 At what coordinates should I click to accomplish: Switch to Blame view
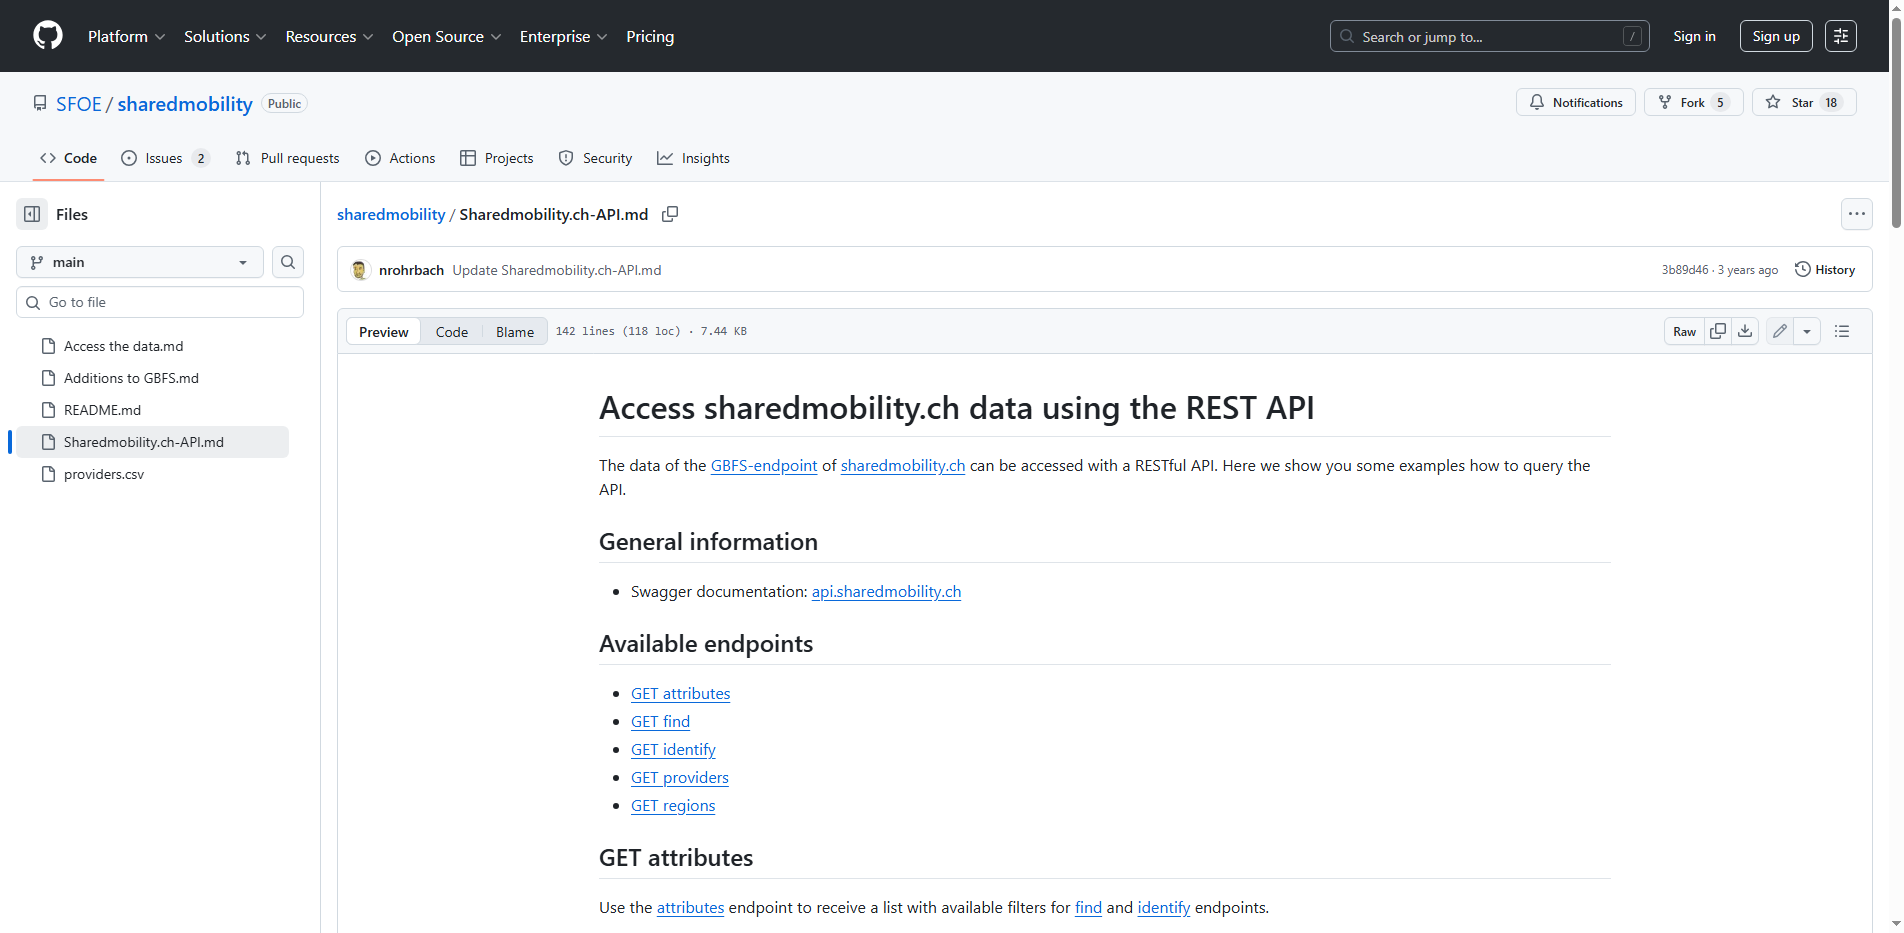pyautogui.click(x=514, y=331)
